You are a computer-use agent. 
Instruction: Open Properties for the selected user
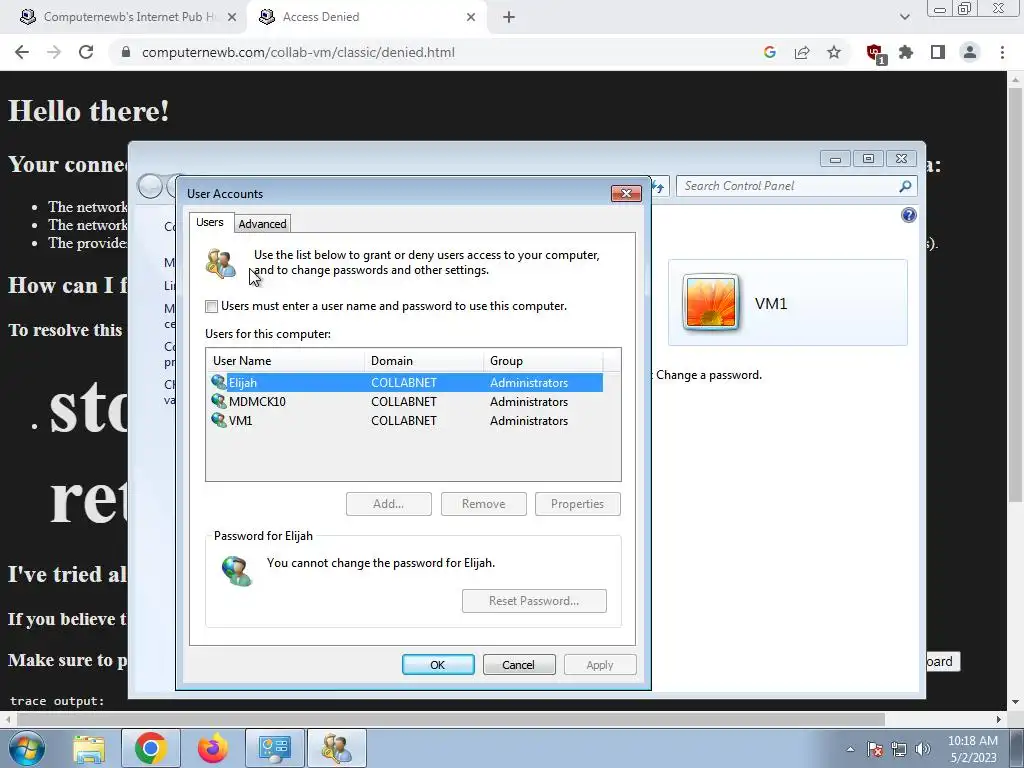[x=577, y=504]
